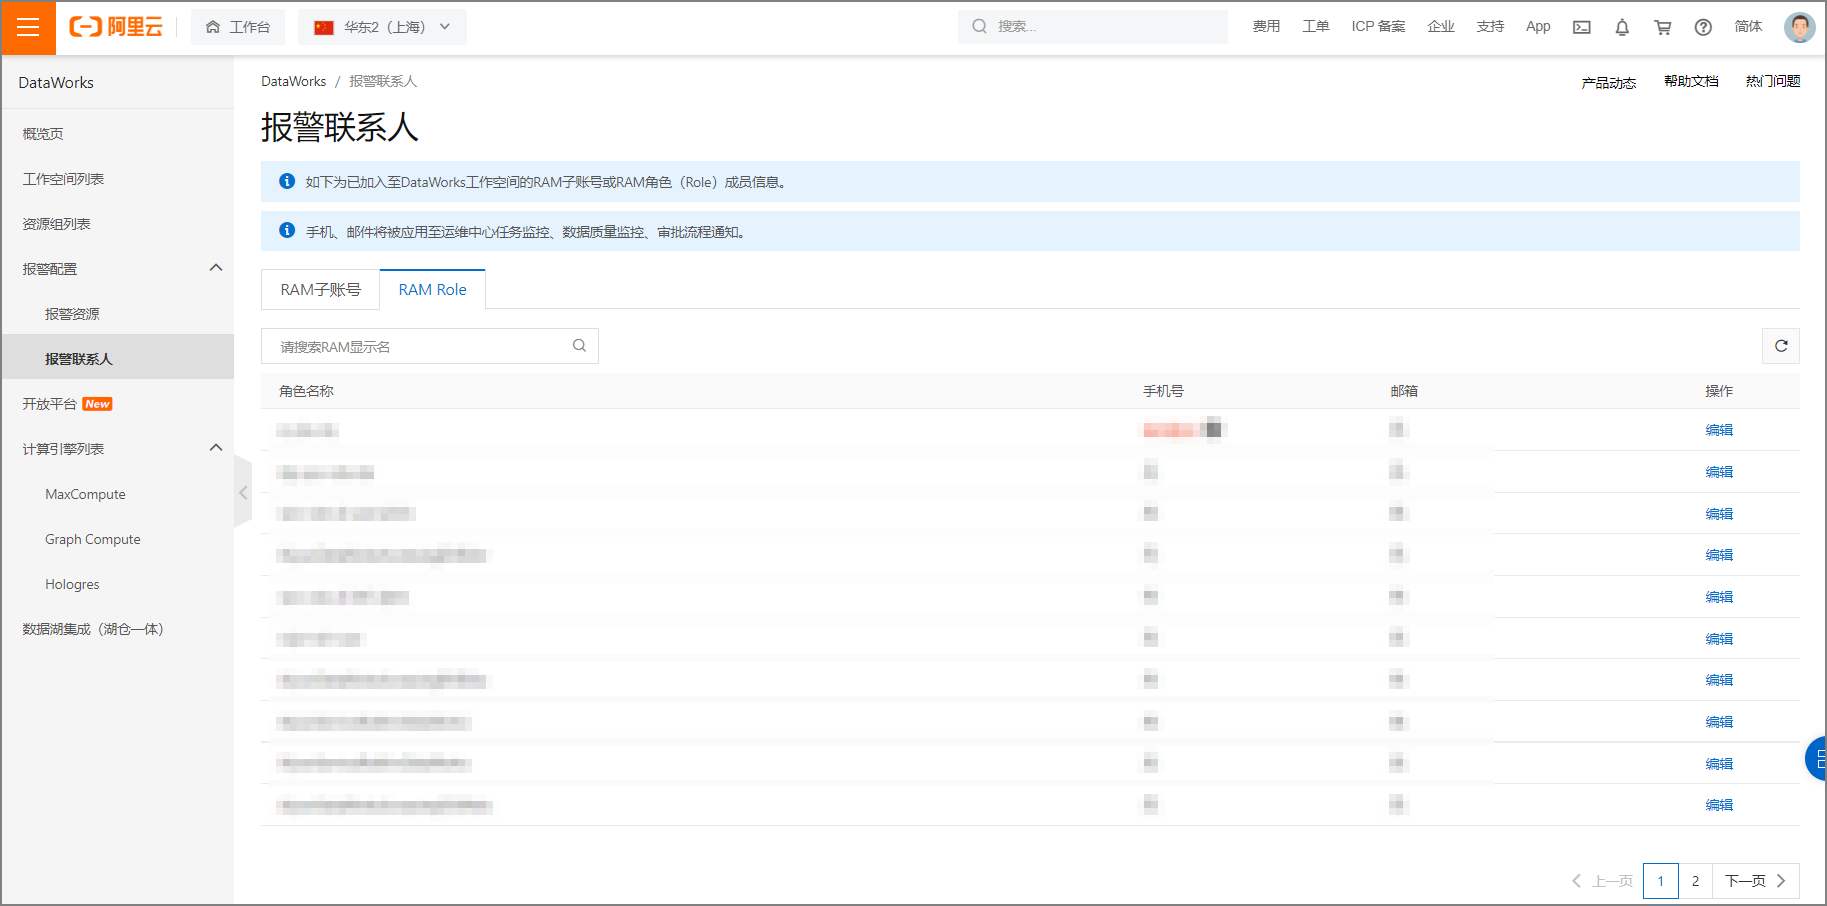This screenshot has height=906, width=1827.
Task: Open the floating blue assistant widget
Action: point(1816,759)
